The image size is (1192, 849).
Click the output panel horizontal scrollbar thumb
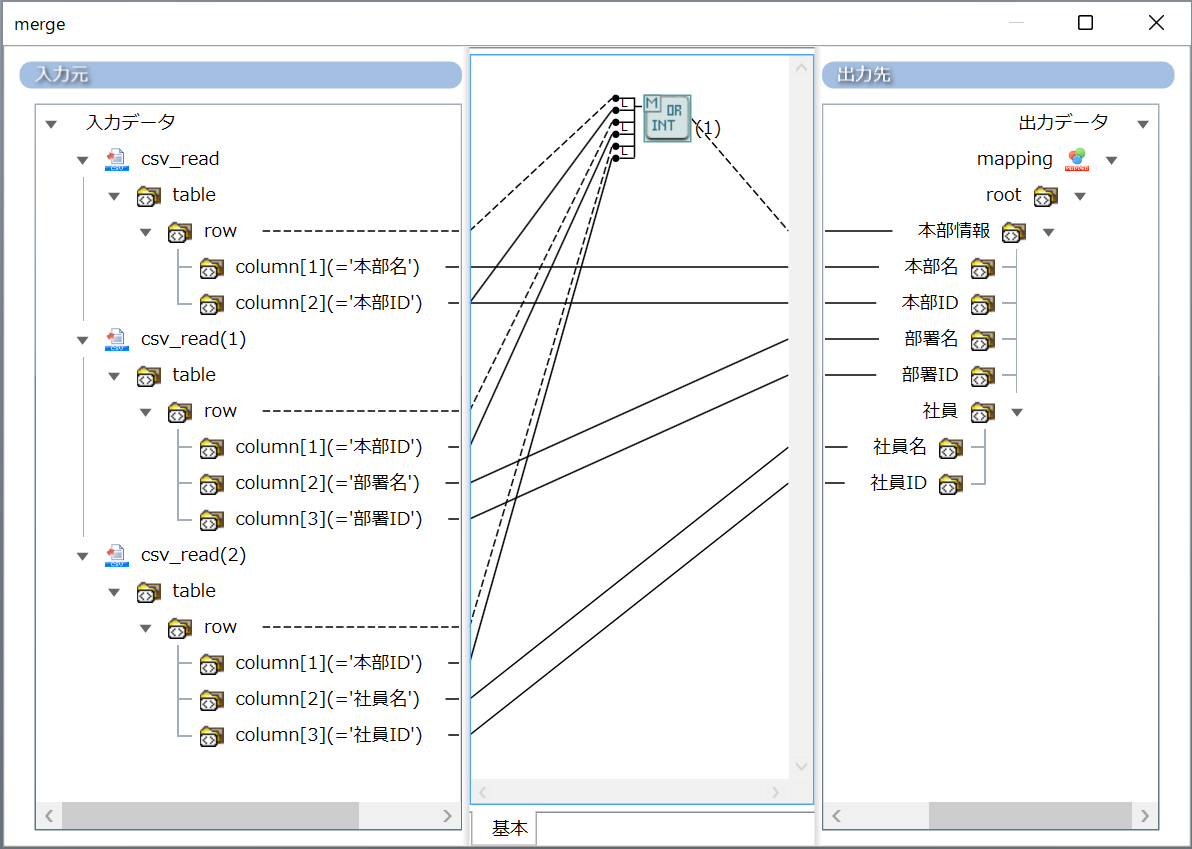tap(1030, 816)
